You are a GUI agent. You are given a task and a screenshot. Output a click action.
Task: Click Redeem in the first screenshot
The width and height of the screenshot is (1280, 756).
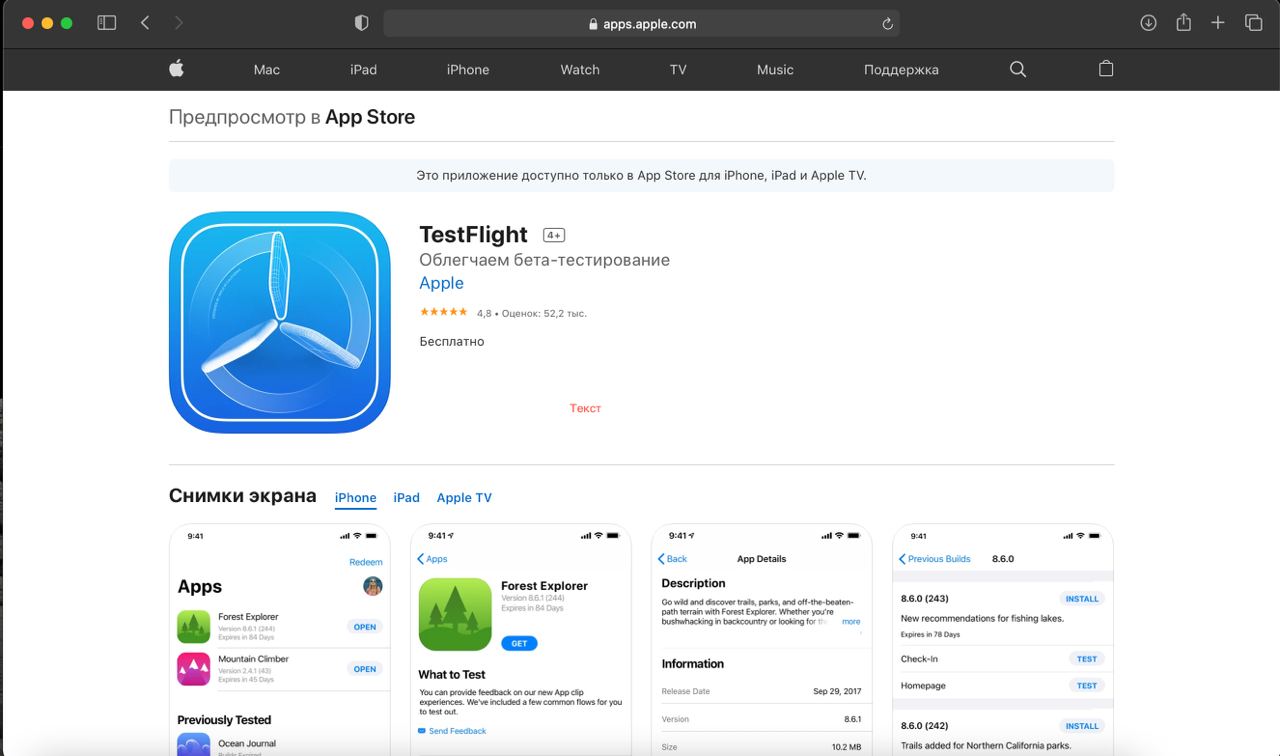tap(366, 562)
